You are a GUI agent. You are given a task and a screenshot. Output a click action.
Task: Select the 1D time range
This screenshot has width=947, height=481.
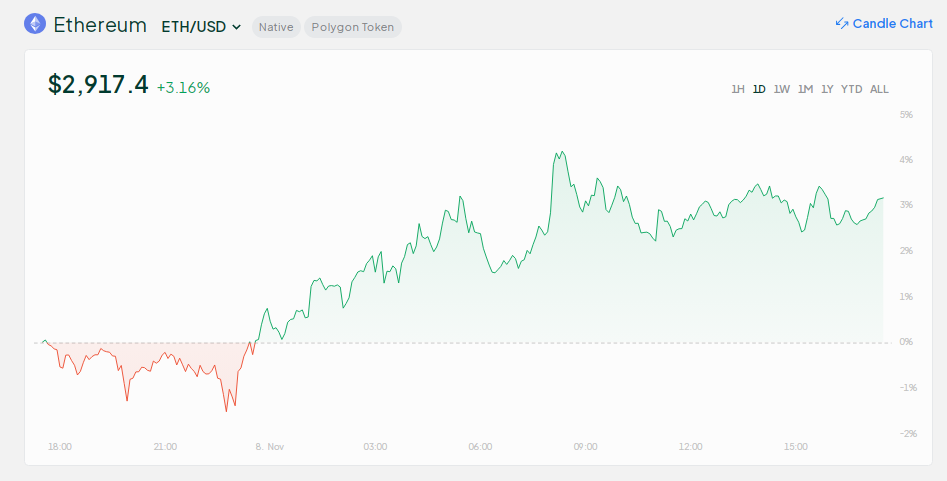[759, 89]
